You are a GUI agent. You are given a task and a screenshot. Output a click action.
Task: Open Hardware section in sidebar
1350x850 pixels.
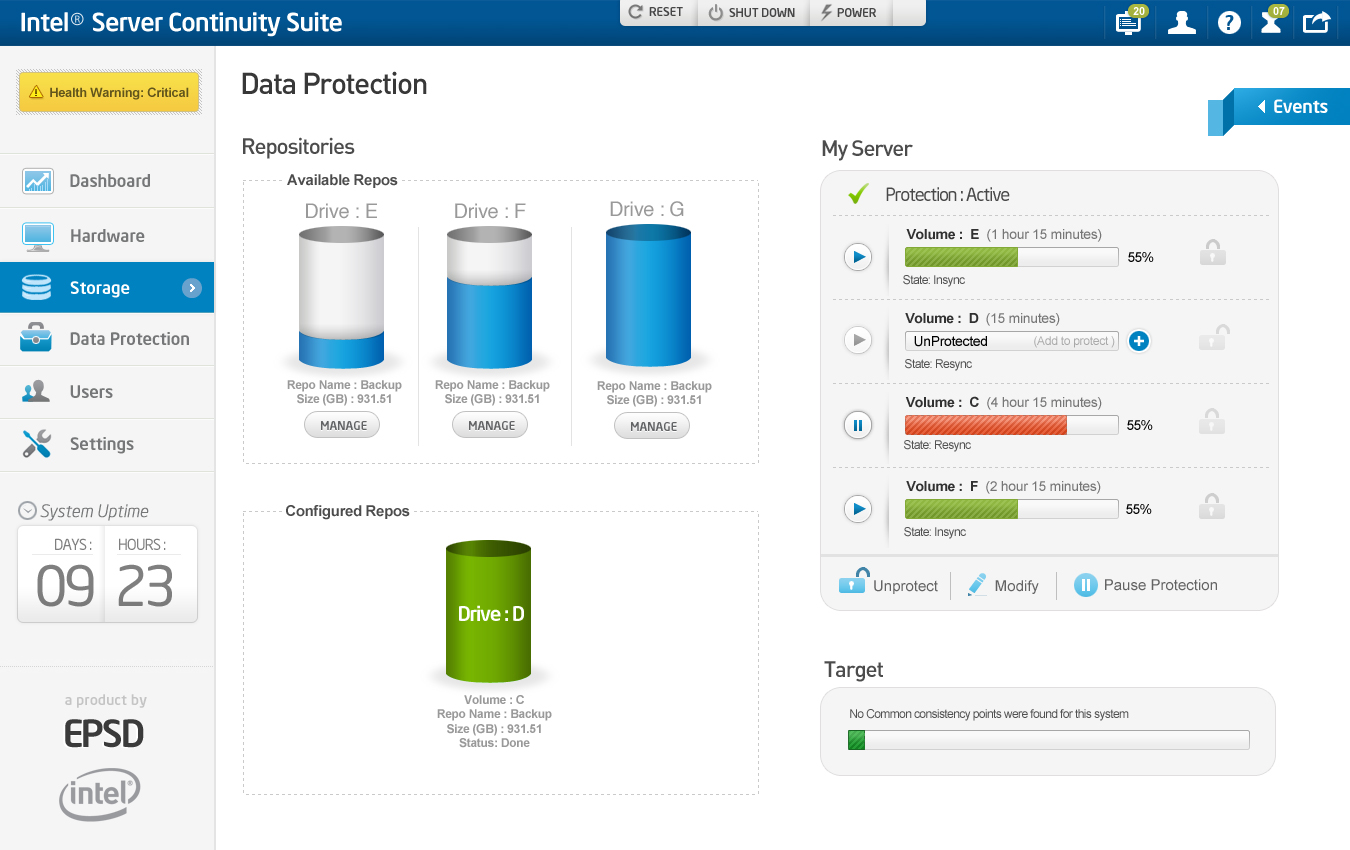tap(107, 236)
